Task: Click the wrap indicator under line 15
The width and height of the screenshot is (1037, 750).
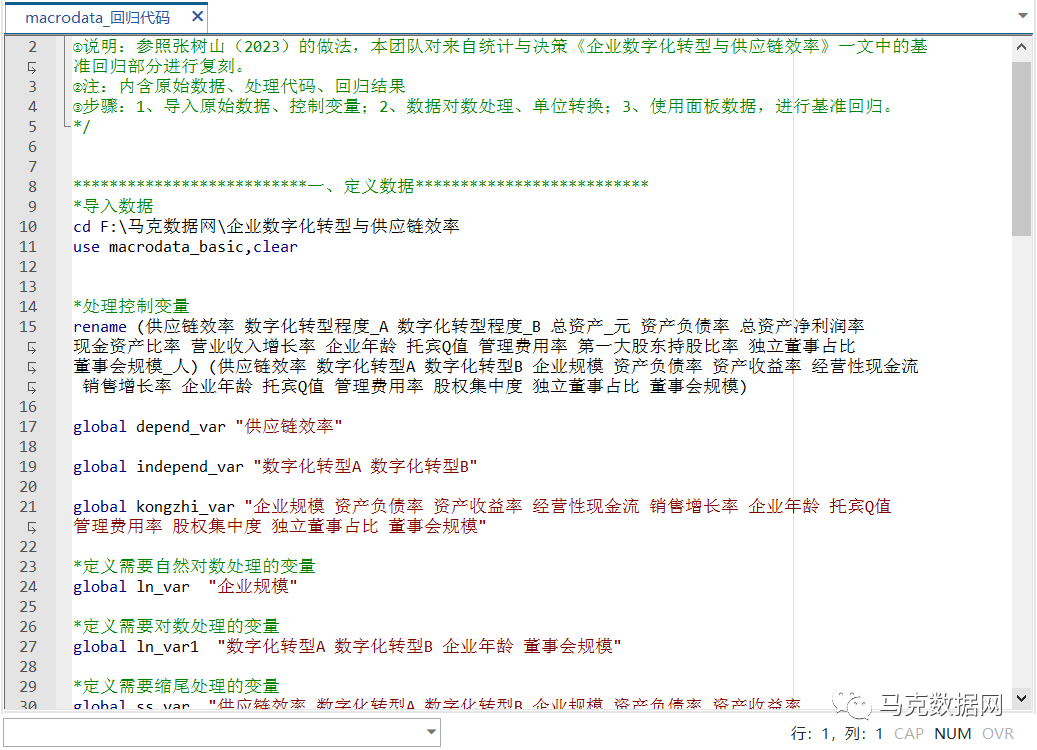Action: coord(34,346)
